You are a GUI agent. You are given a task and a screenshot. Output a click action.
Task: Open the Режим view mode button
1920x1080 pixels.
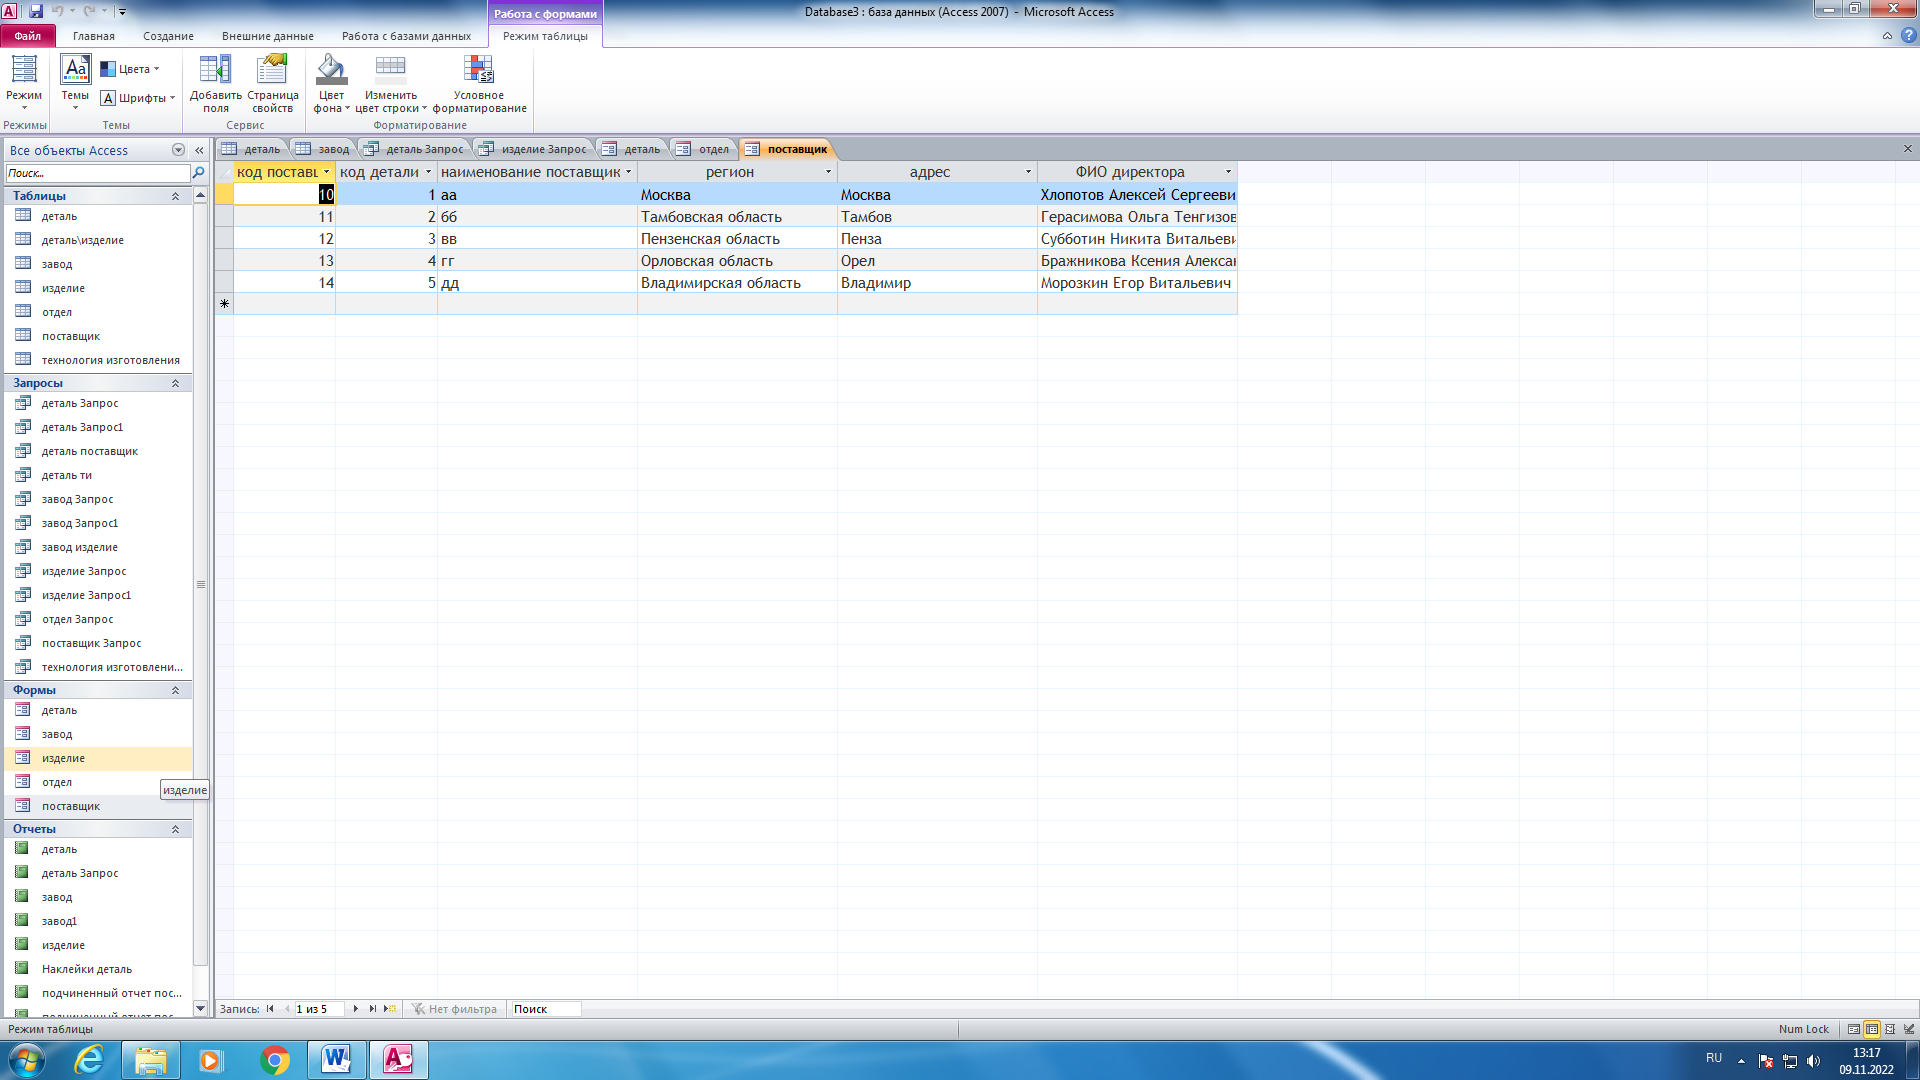24,82
